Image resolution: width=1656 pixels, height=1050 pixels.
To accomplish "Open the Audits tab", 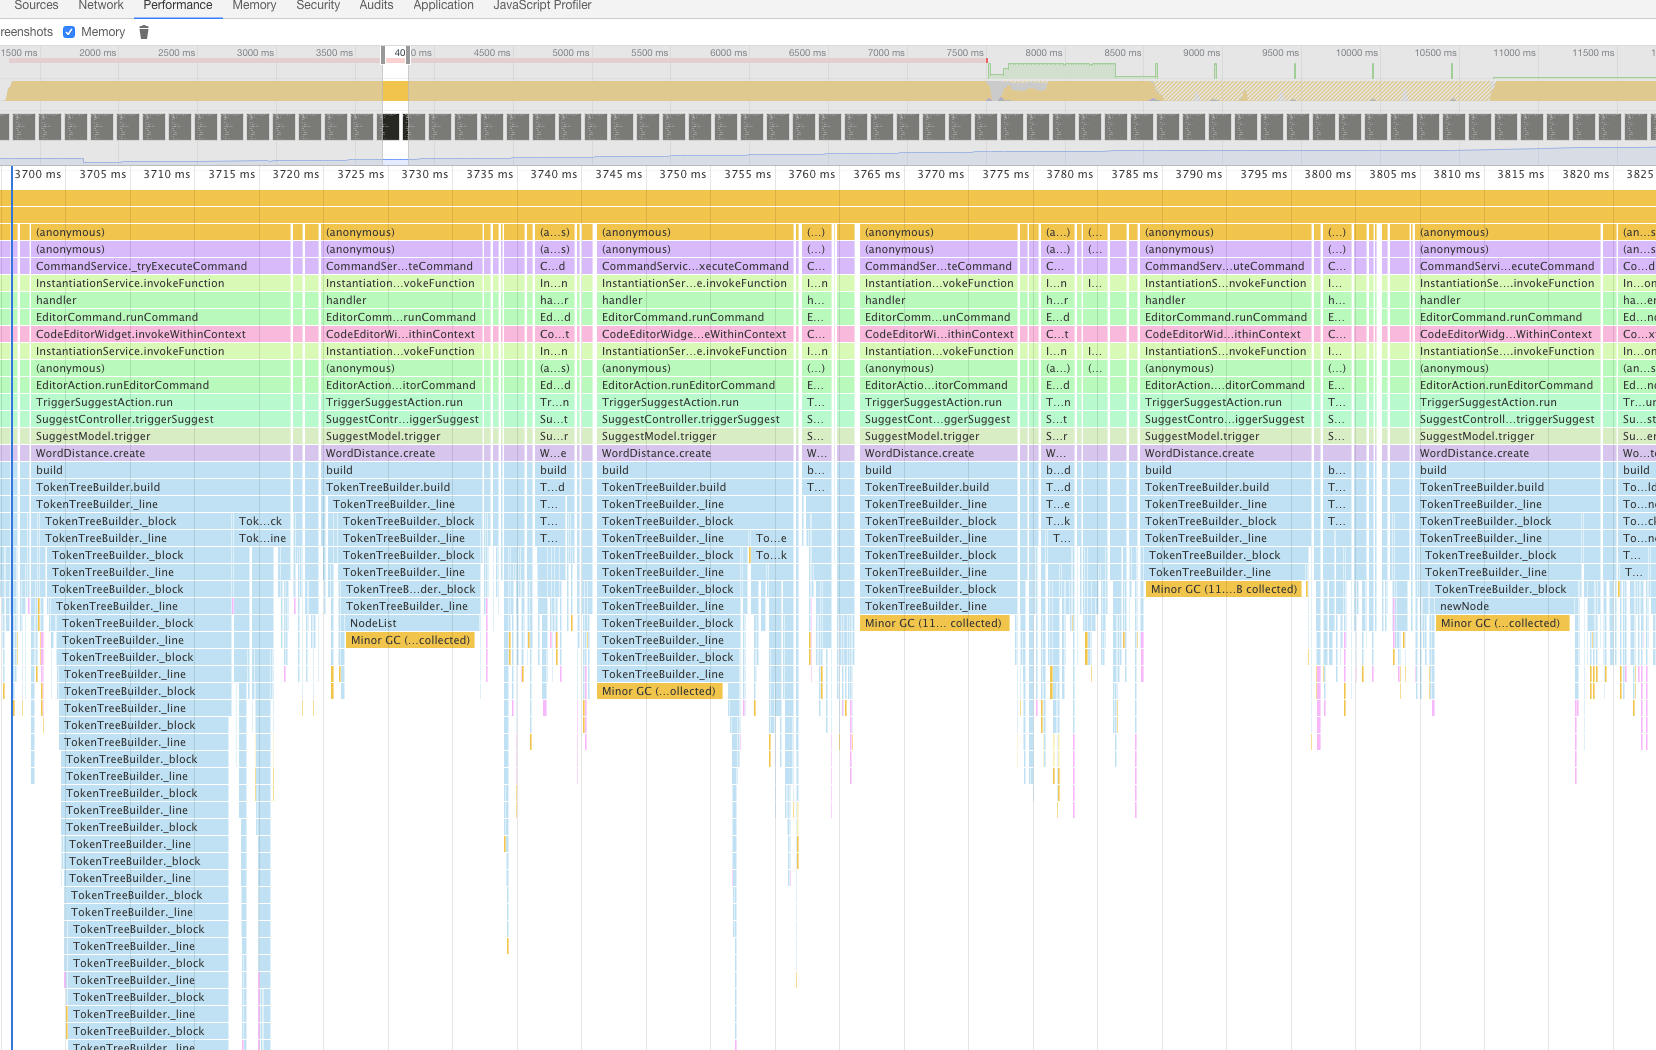I will (375, 7).
